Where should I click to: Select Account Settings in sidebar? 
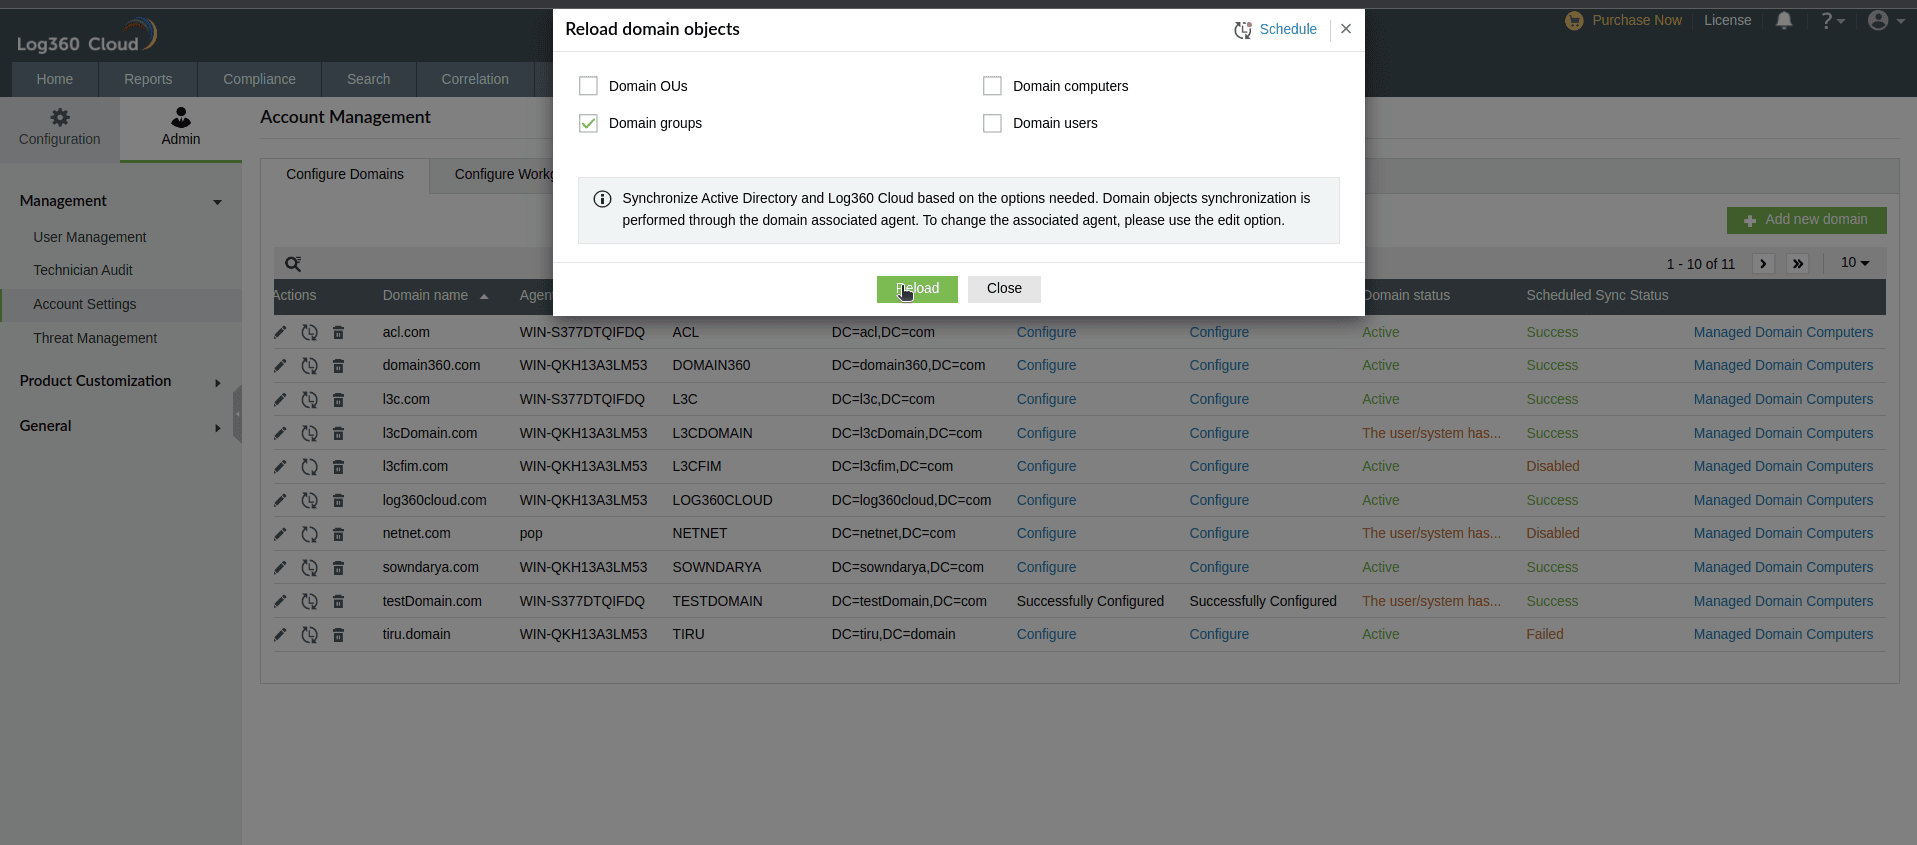[85, 304]
